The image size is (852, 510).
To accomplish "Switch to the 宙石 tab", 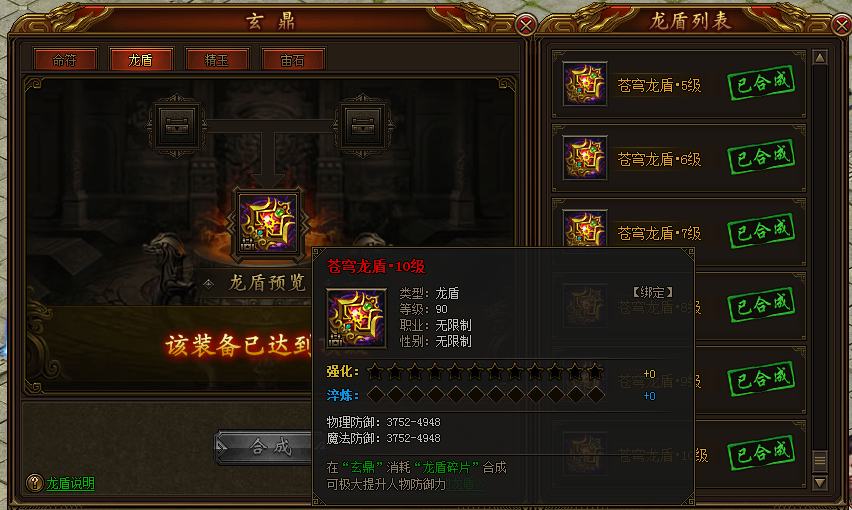I will pos(293,60).
